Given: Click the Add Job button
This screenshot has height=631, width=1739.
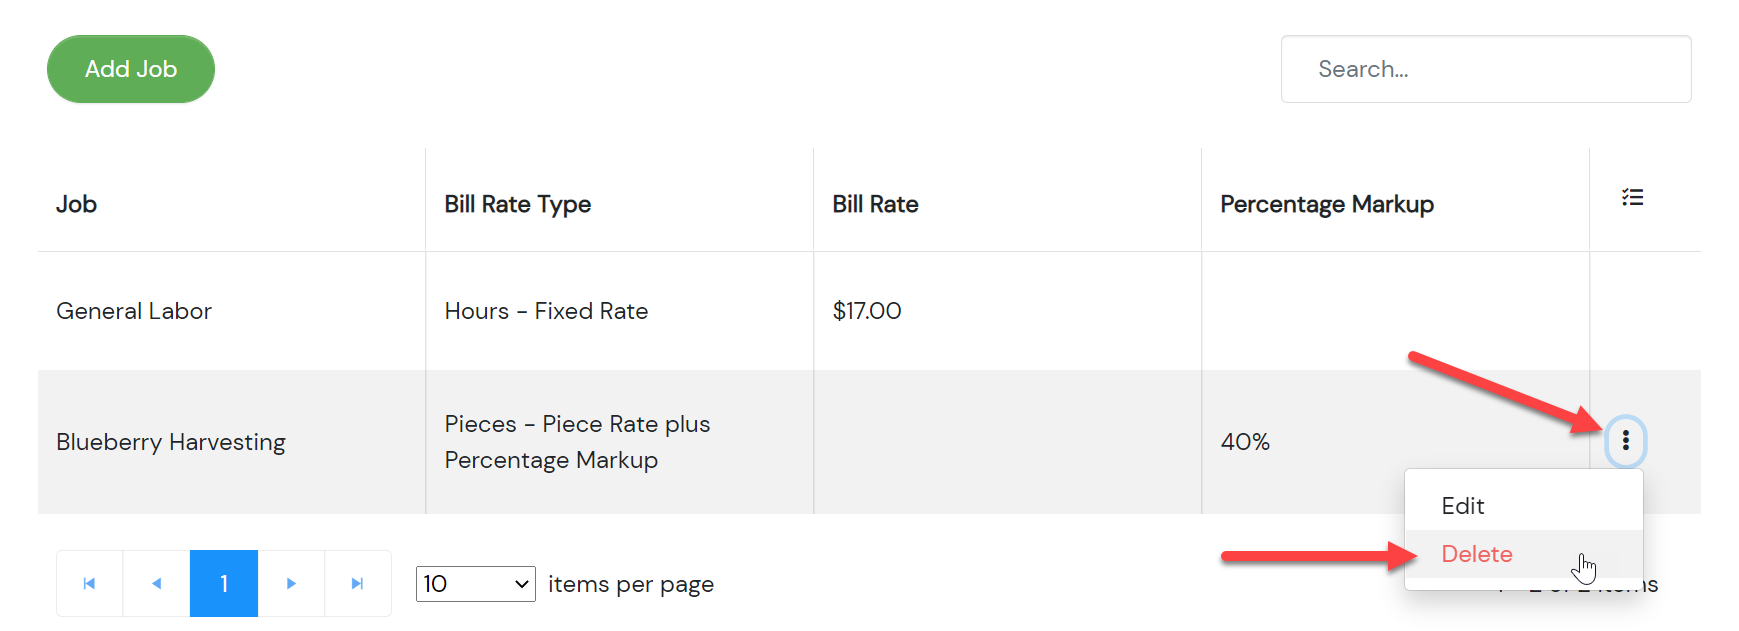Looking at the screenshot, I should click(131, 69).
